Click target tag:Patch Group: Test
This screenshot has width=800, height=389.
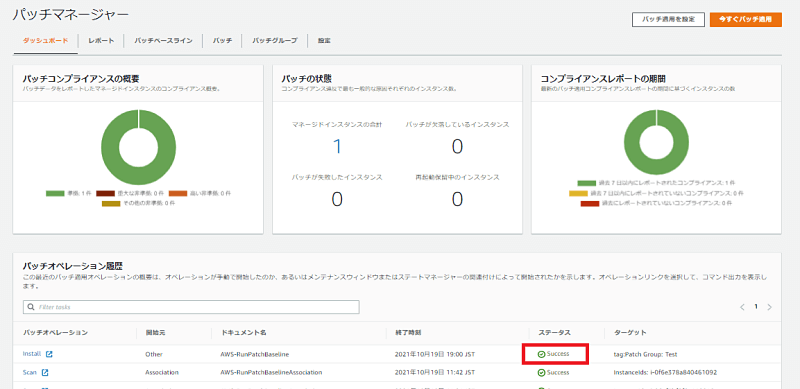click(x=645, y=354)
